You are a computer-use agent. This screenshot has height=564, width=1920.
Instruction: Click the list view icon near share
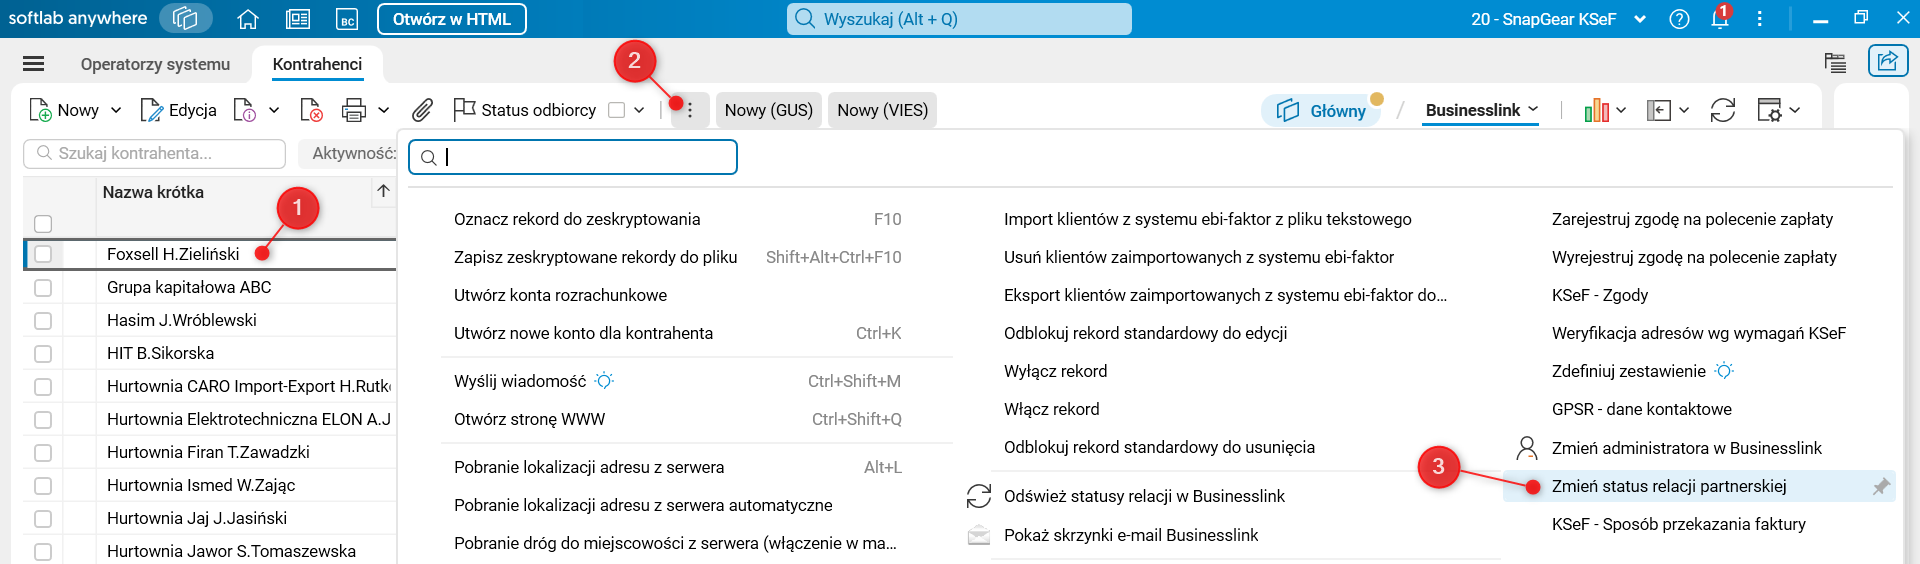click(x=1835, y=63)
